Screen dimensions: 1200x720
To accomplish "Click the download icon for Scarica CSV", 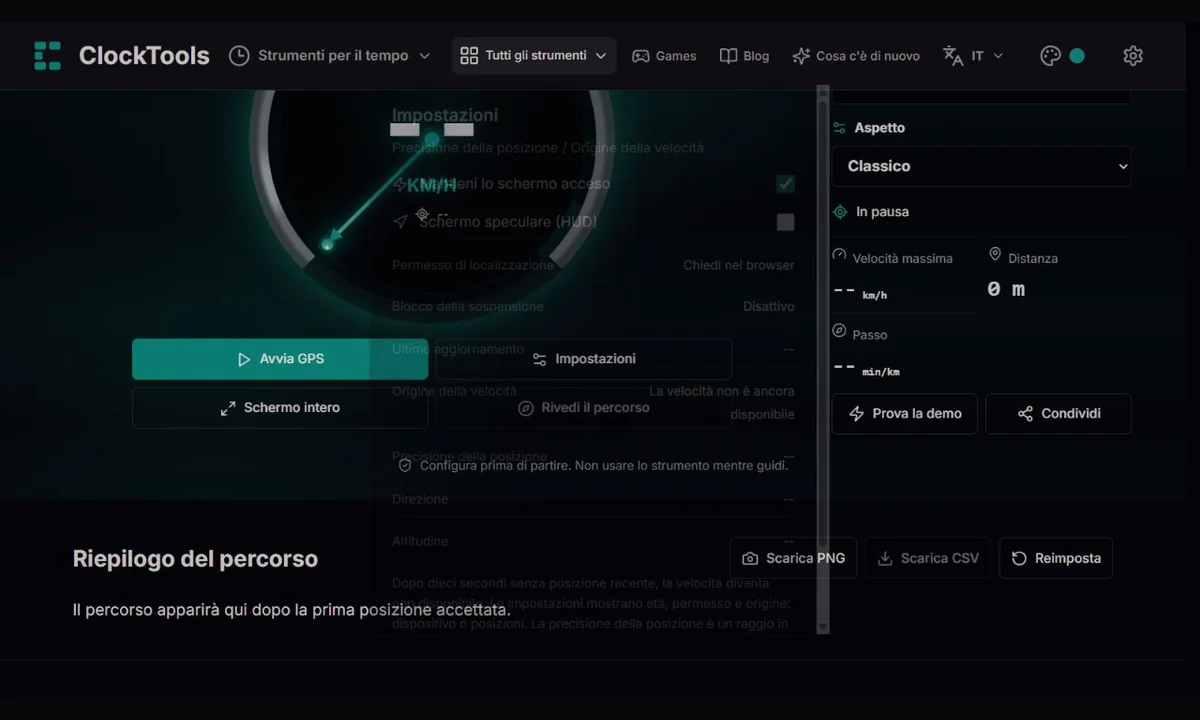I will 885,559.
